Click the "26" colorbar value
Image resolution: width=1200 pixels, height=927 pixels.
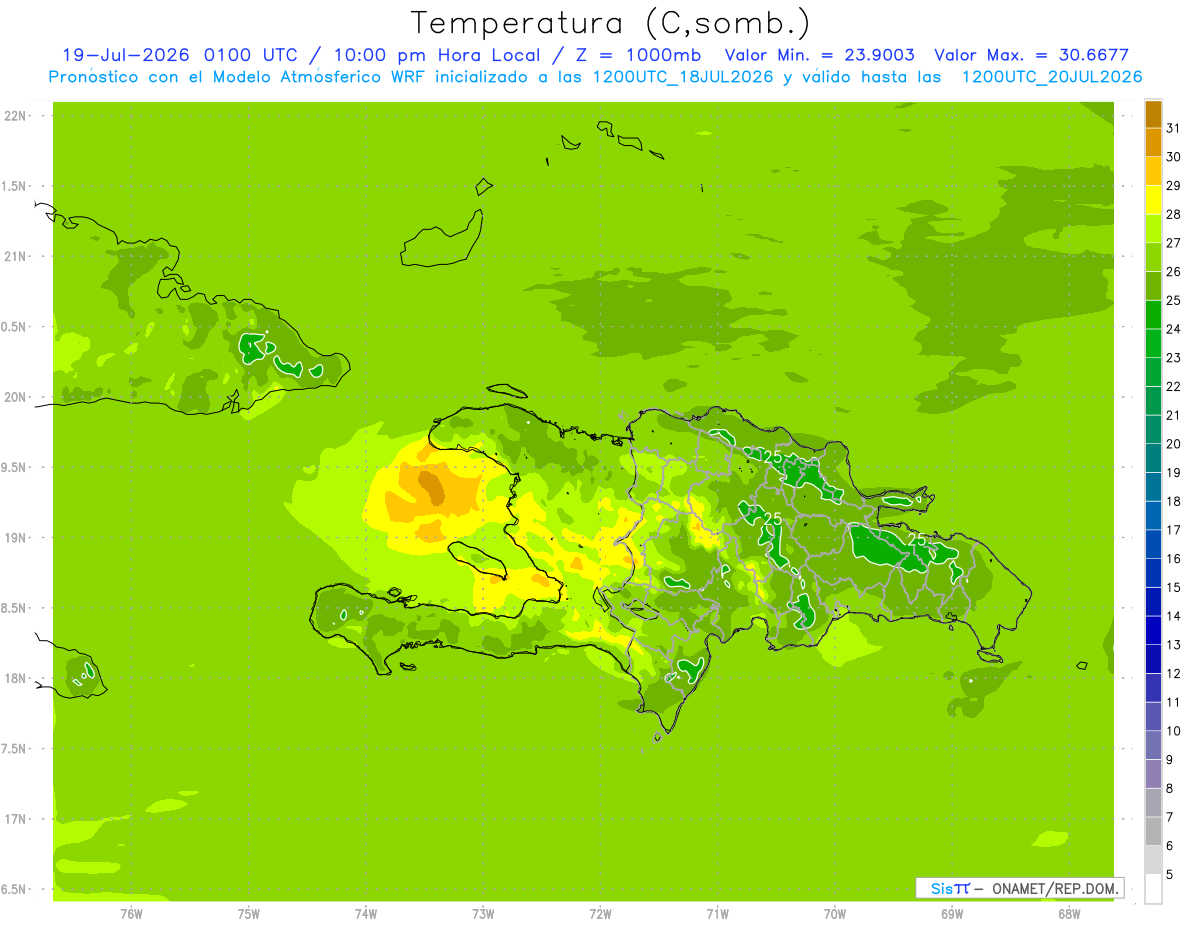pyautogui.click(x=1174, y=272)
